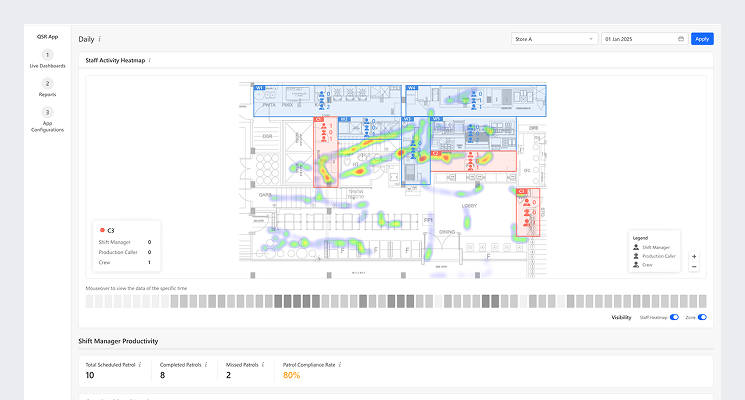Click the info icon next to Daily

click(x=101, y=39)
